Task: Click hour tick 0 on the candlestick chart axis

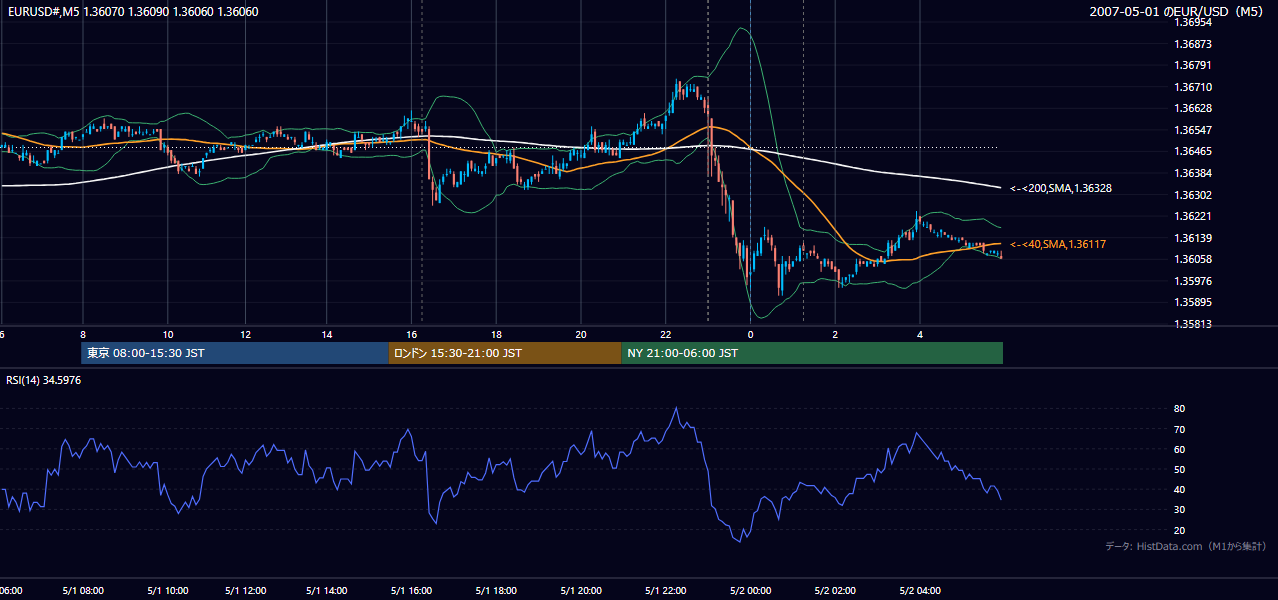Action: [750, 334]
